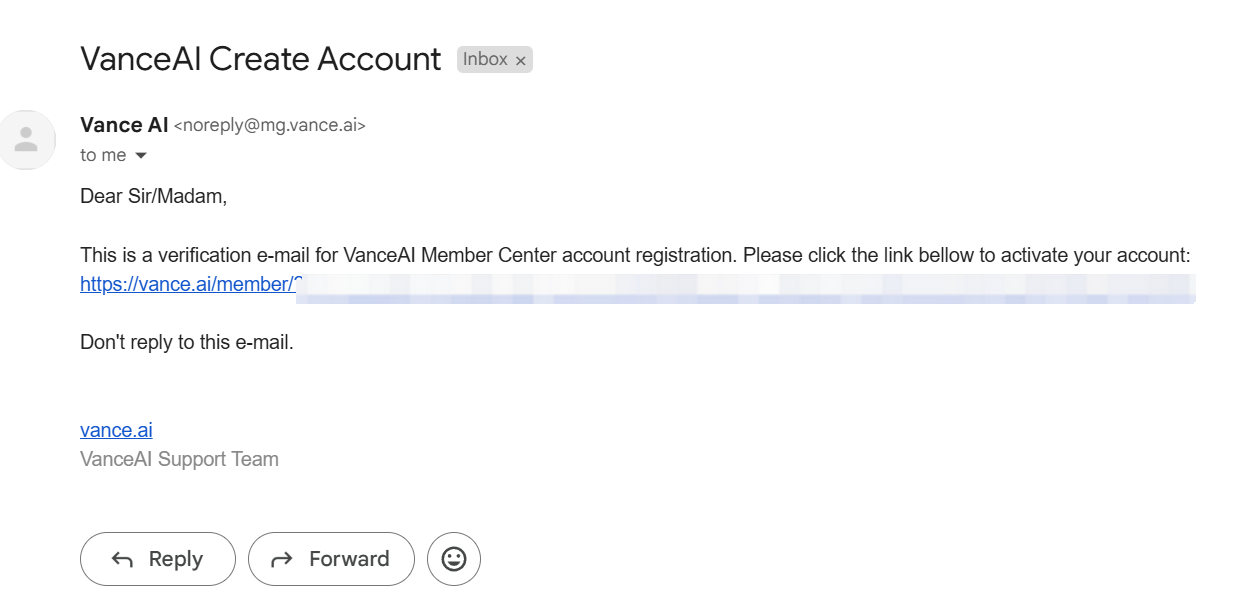
Task: Click the "to me" recipient text
Action: (x=103, y=155)
